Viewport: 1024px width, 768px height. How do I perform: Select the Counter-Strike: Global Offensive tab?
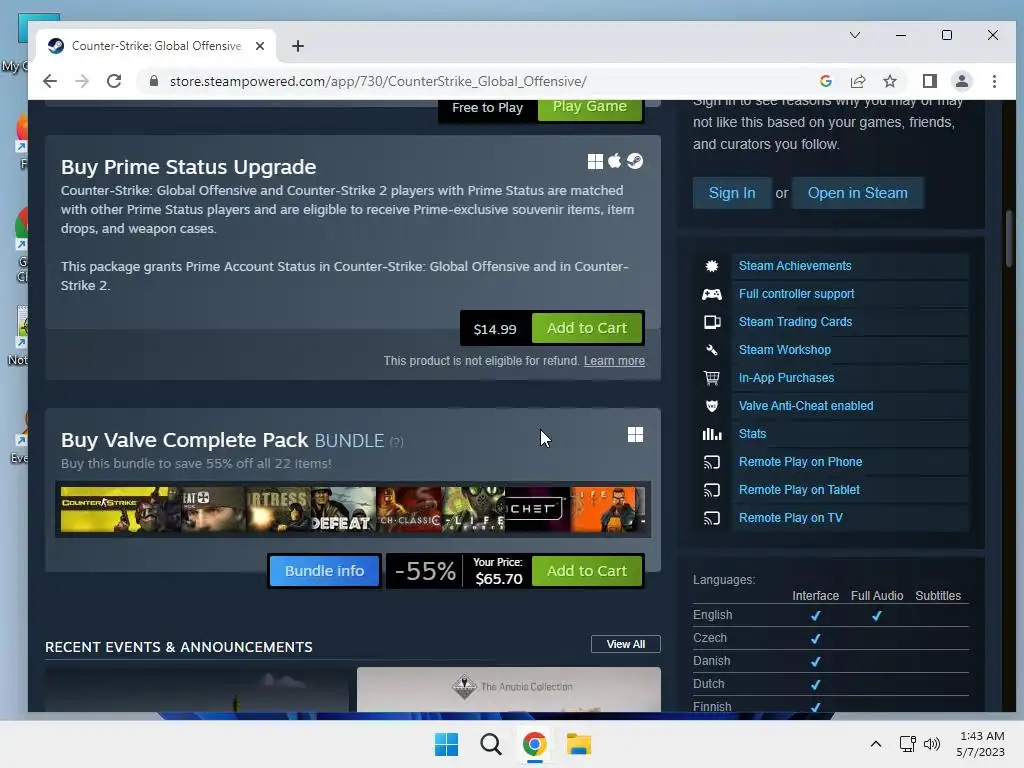[x=156, y=46]
